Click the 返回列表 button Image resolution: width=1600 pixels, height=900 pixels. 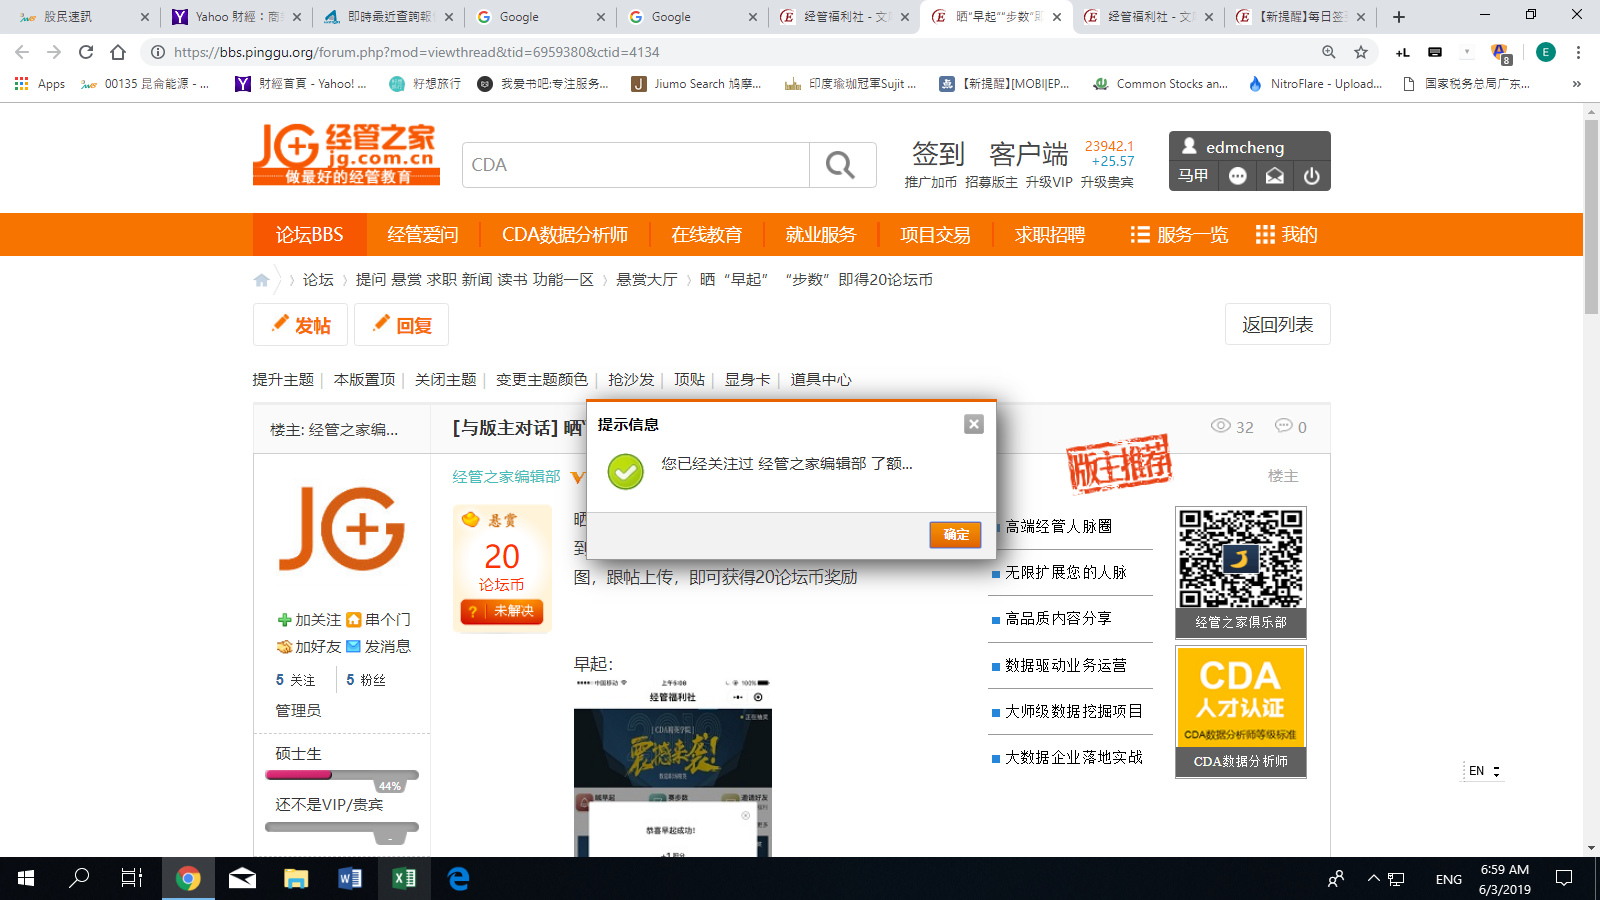click(x=1278, y=325)
